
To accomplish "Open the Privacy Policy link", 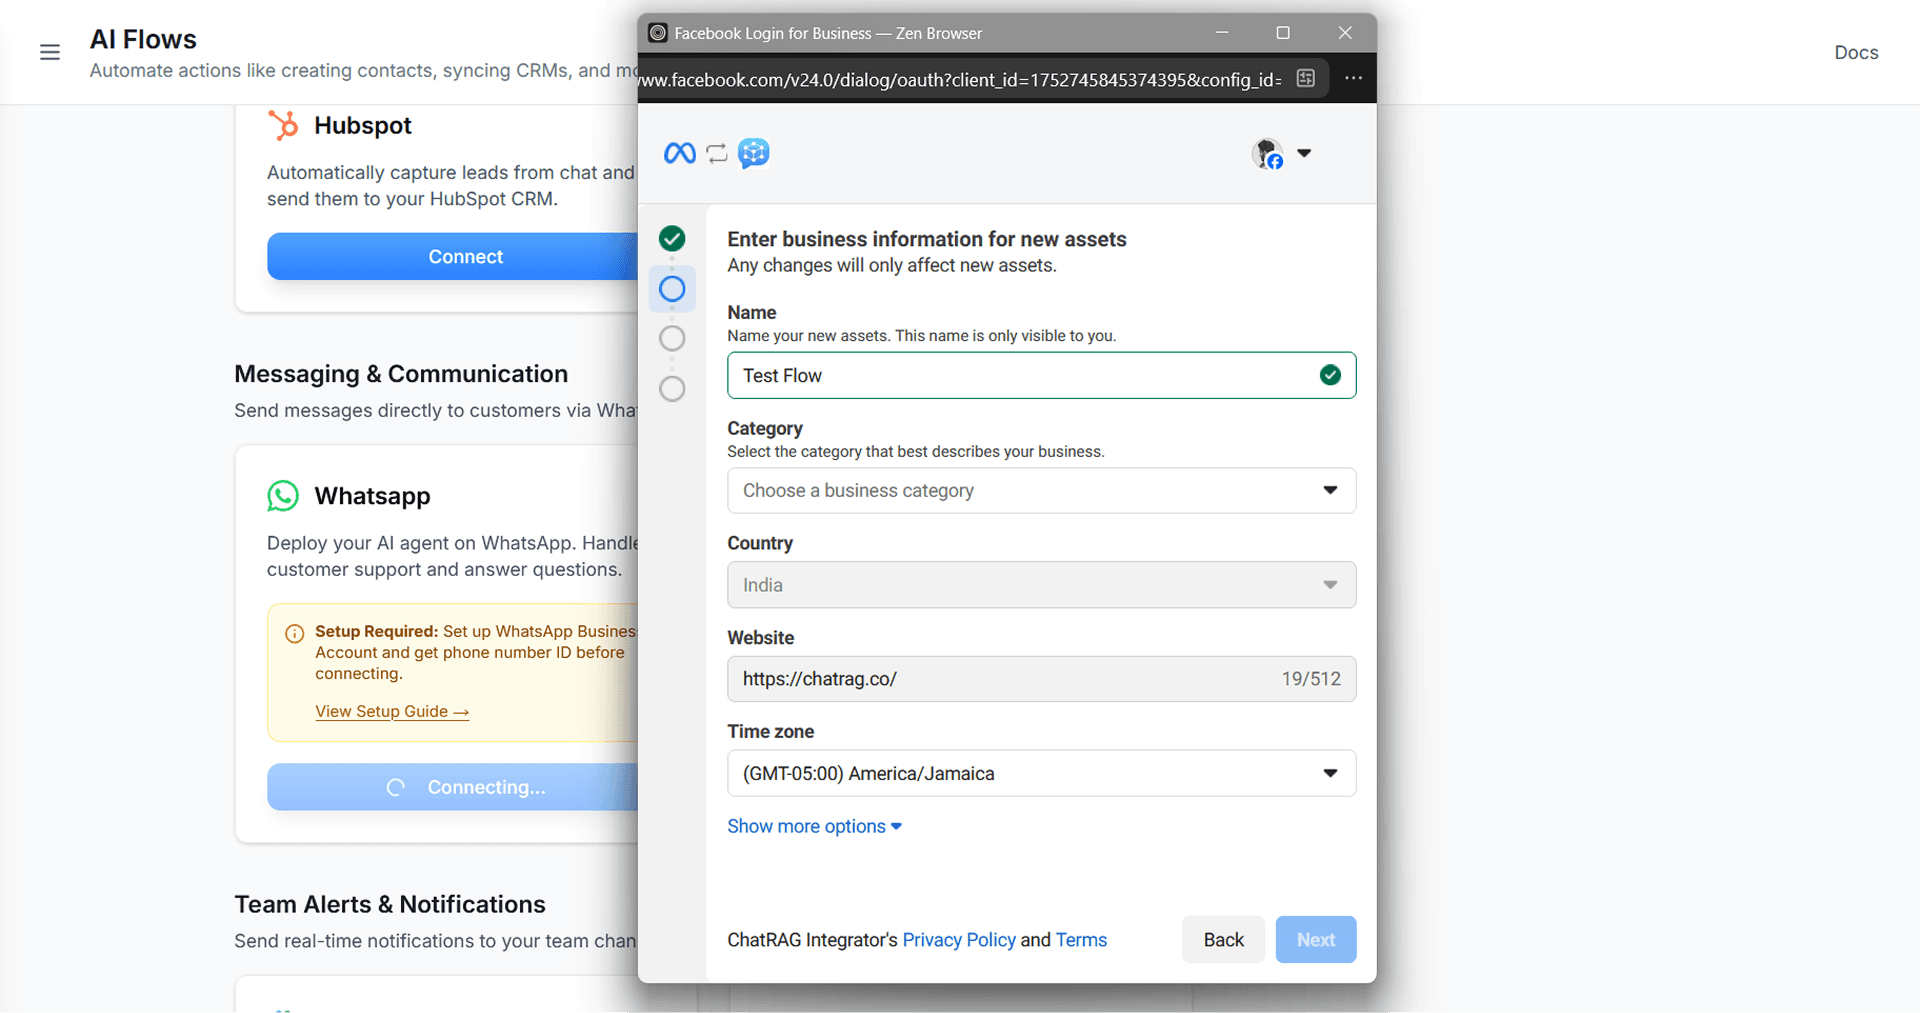I will click(958, 940).
